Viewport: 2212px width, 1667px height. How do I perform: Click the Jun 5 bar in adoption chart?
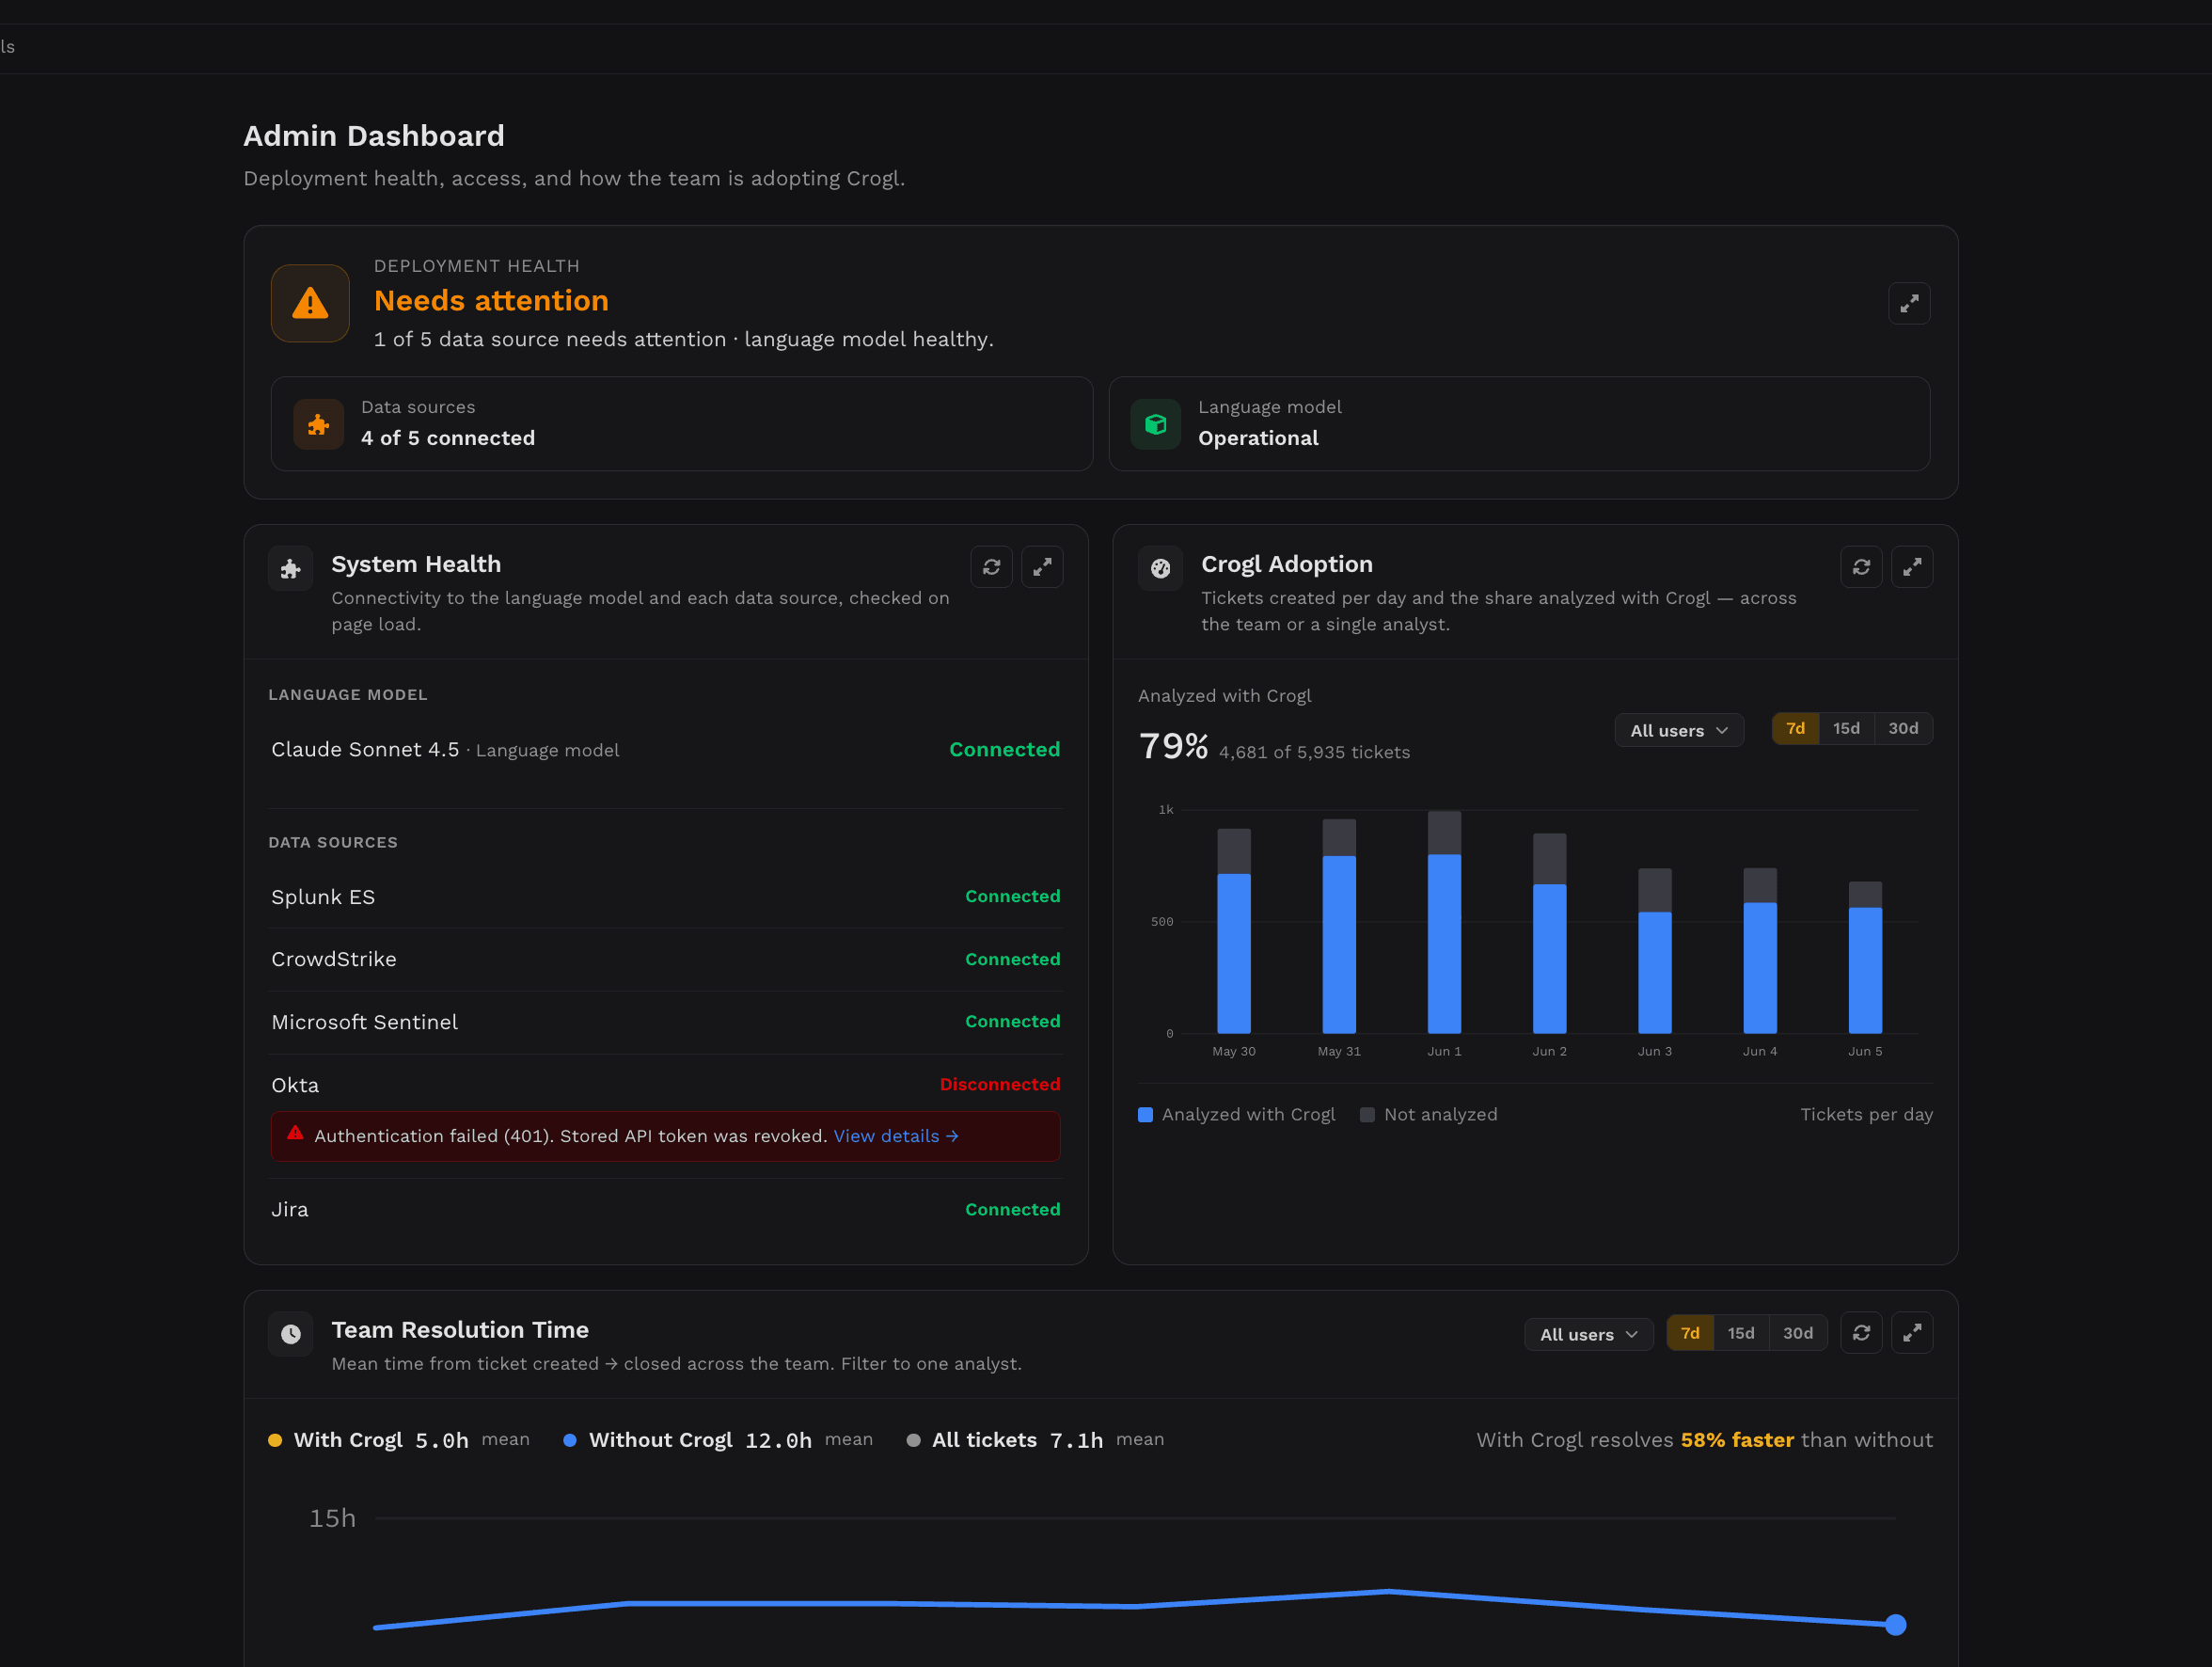click(x=1865, y=957)
